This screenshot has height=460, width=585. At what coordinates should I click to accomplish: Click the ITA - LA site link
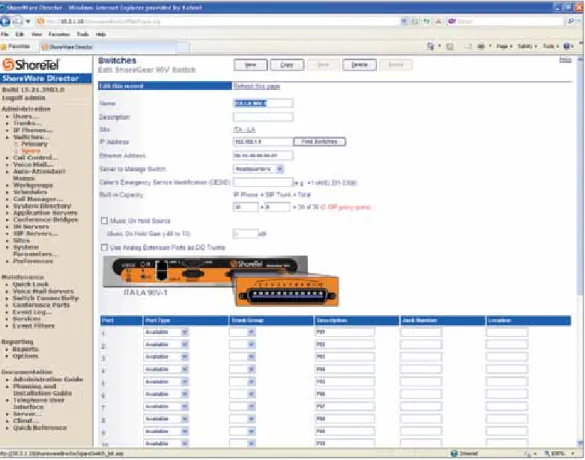point(244,129)
